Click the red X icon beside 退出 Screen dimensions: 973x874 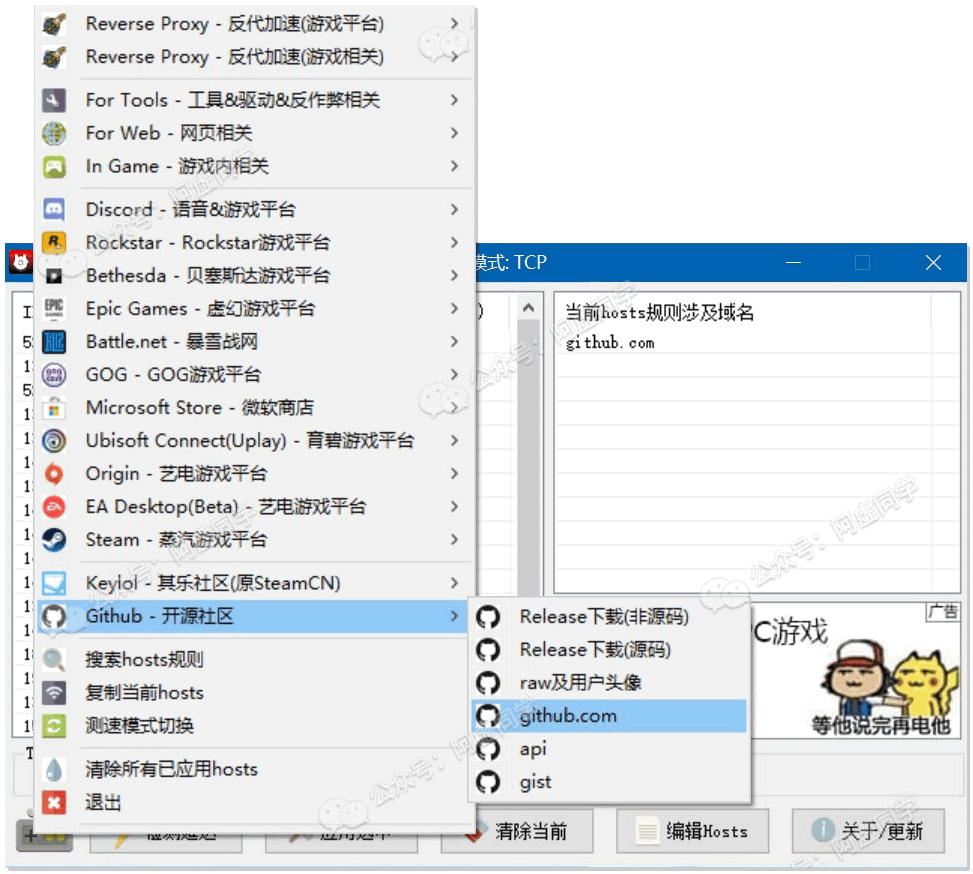(54, 803)
